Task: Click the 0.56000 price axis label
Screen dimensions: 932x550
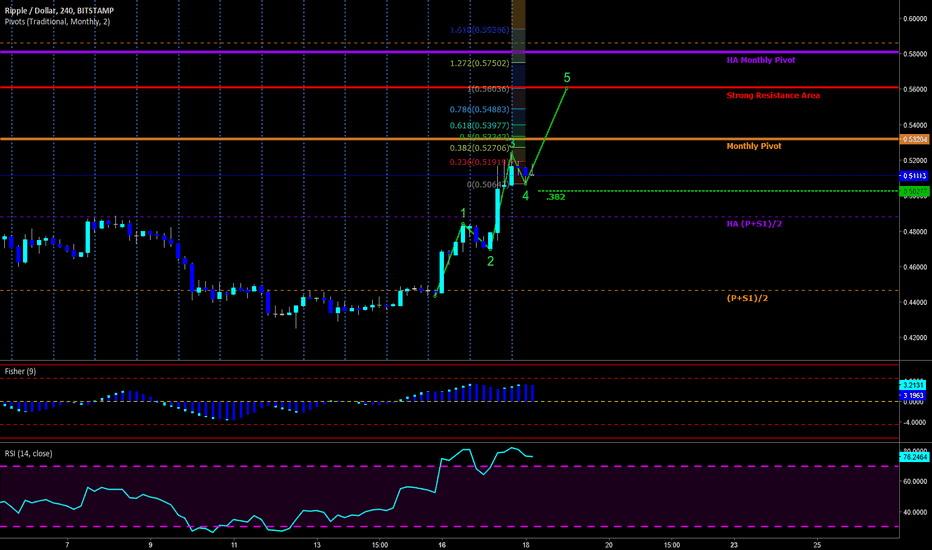Action: (x=915, y=89)
